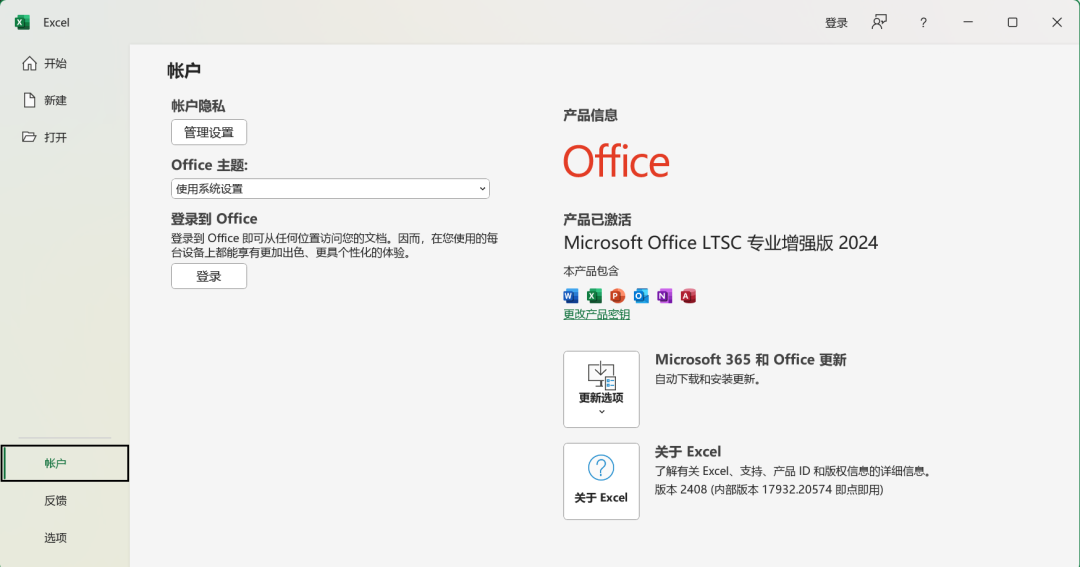Image resolution: width=1080 pixels, height=567 pixels.
Task: Click the 更改产品密钥 link
Action: 596,314
